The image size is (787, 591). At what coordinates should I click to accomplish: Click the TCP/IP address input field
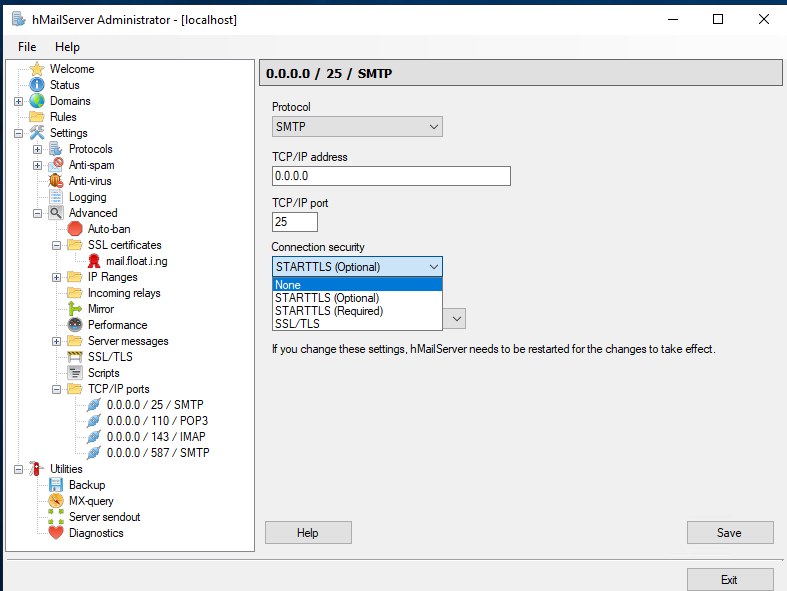[x=391, y=176]
